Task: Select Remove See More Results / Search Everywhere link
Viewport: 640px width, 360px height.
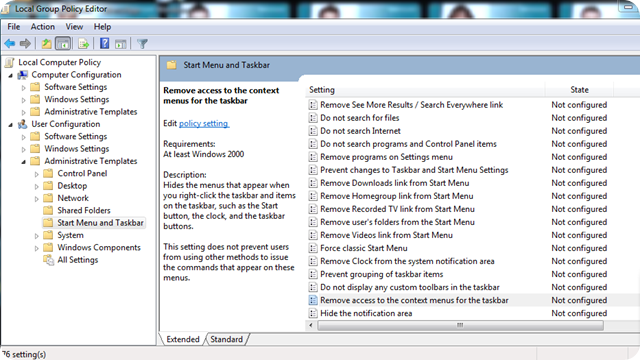Action: 411,105
